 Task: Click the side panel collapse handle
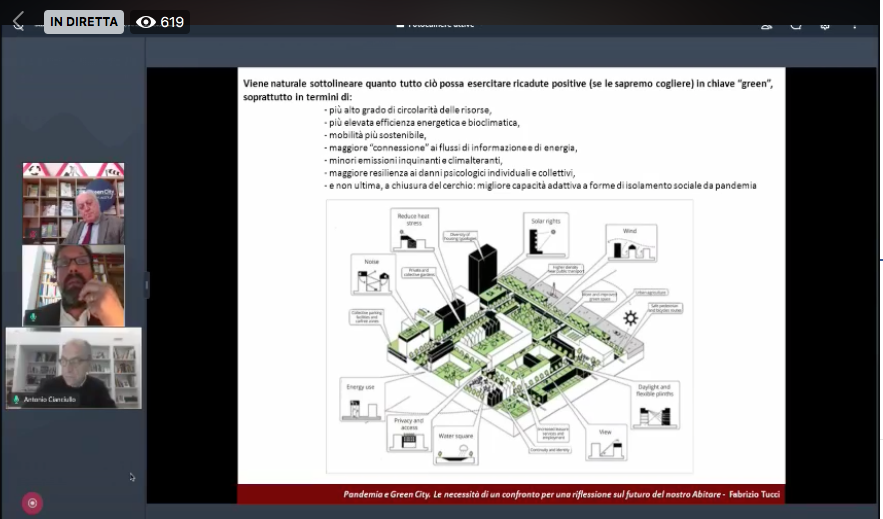[146, 285]
